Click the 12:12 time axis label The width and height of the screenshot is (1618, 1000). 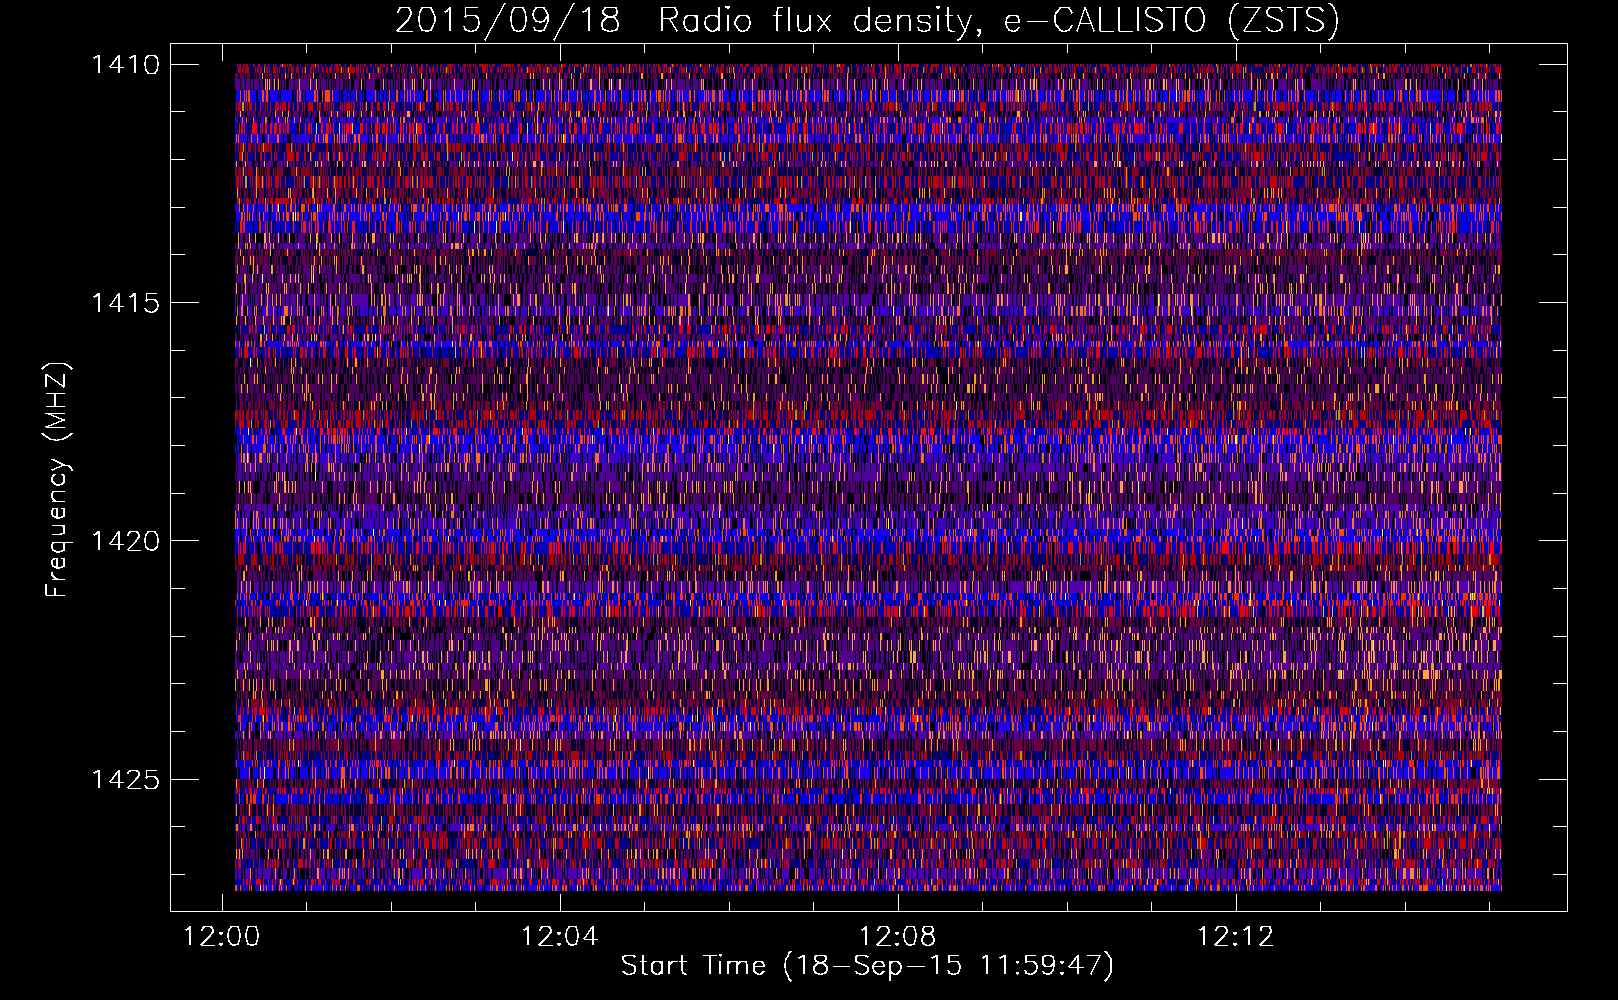coord(1236,936)
